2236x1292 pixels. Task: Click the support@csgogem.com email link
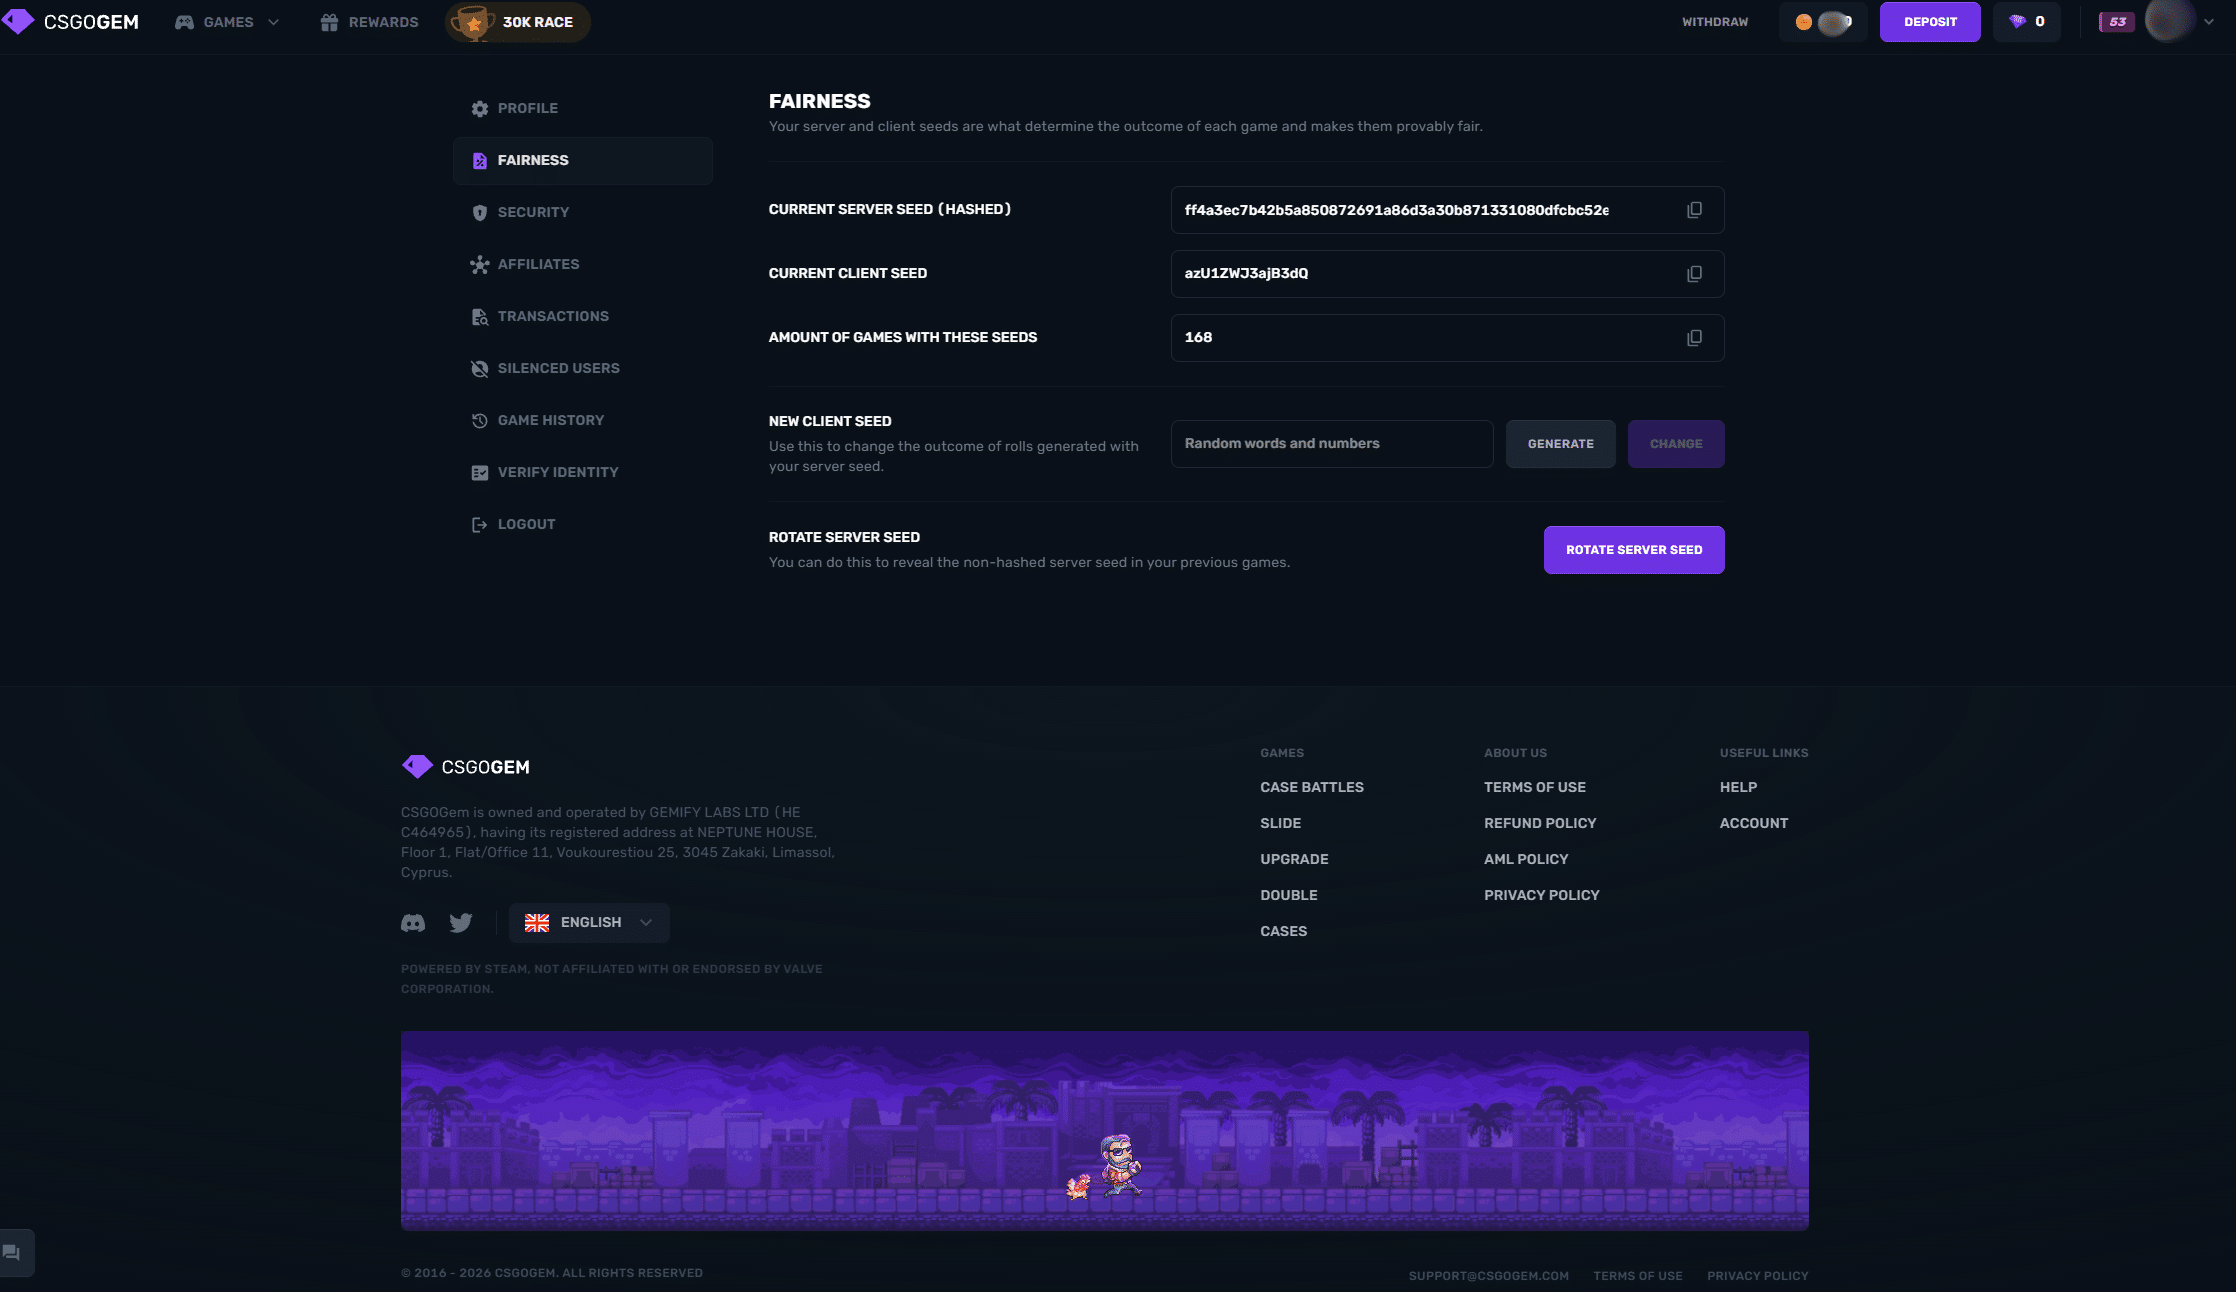point(1488,1276)
